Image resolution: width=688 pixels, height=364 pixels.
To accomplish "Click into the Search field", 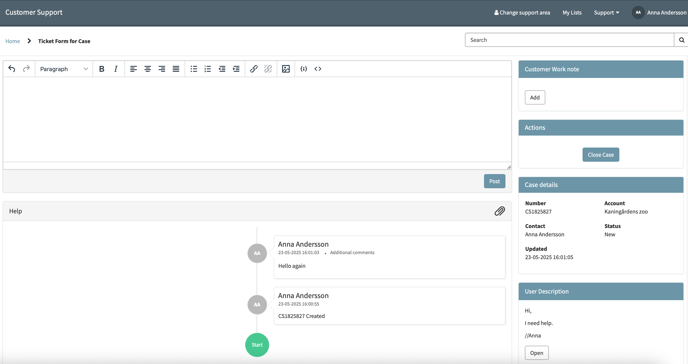I will [569, 40].
